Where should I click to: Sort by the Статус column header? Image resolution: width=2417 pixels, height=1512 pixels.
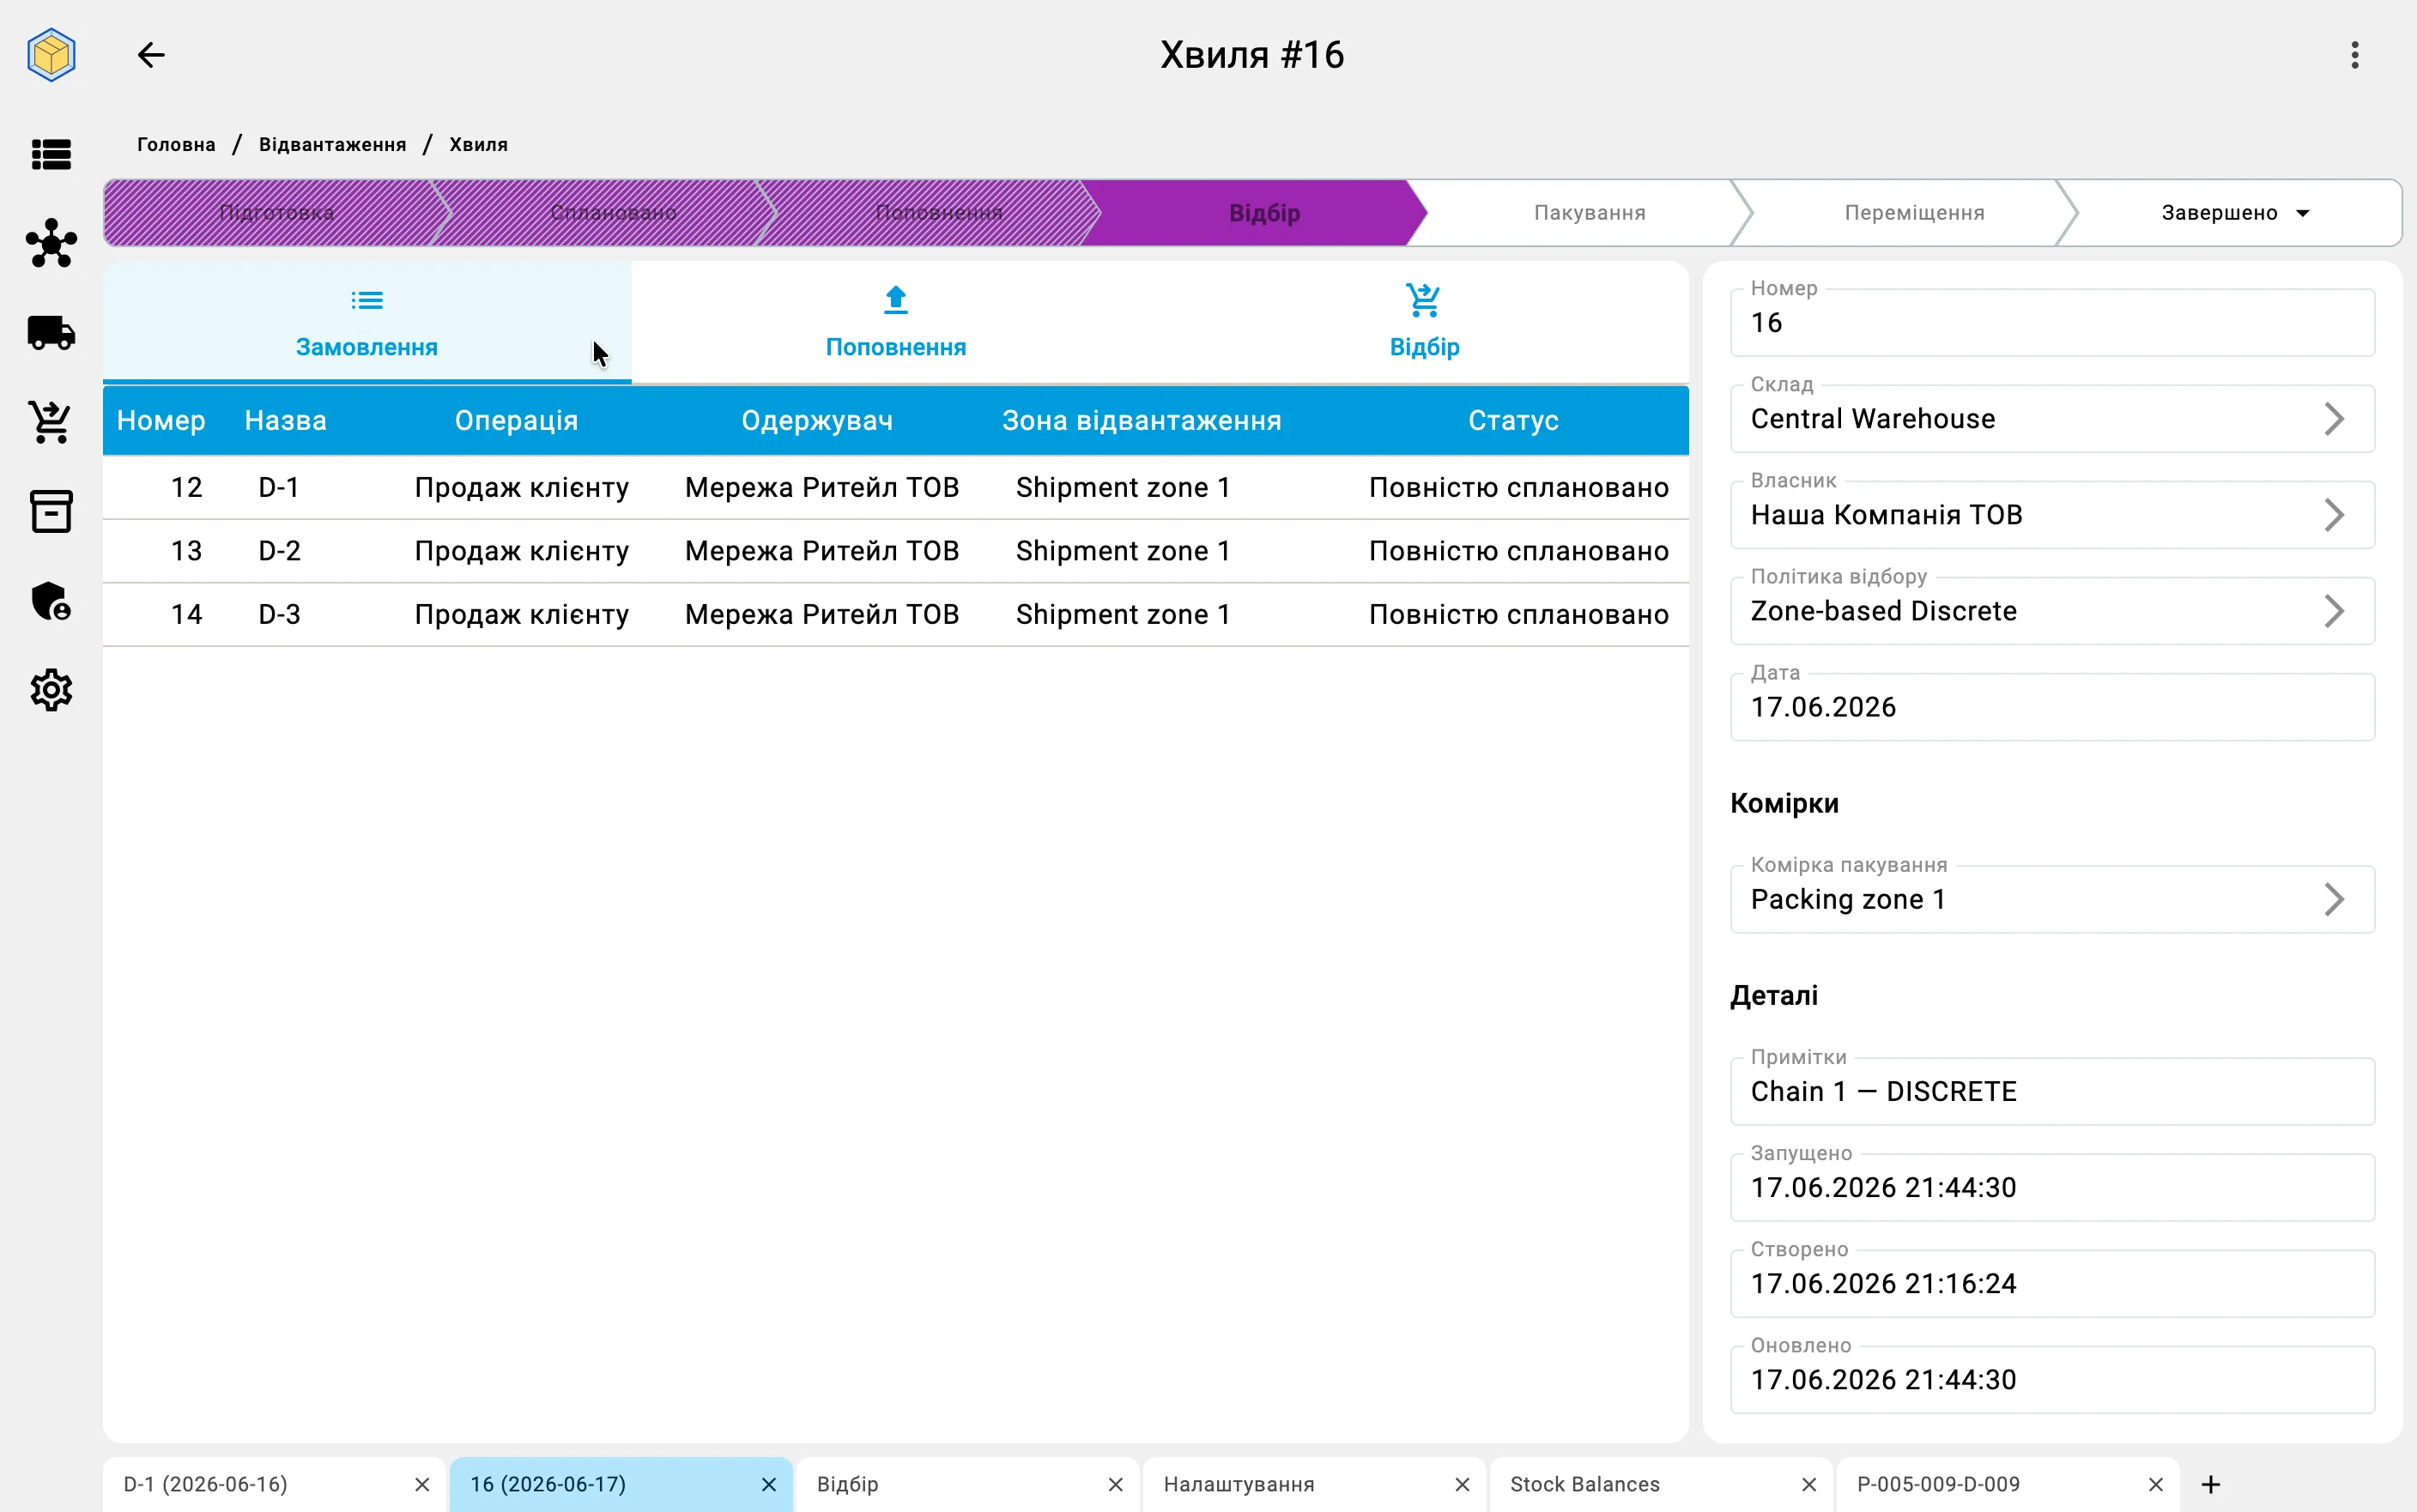click(1513, 421)
